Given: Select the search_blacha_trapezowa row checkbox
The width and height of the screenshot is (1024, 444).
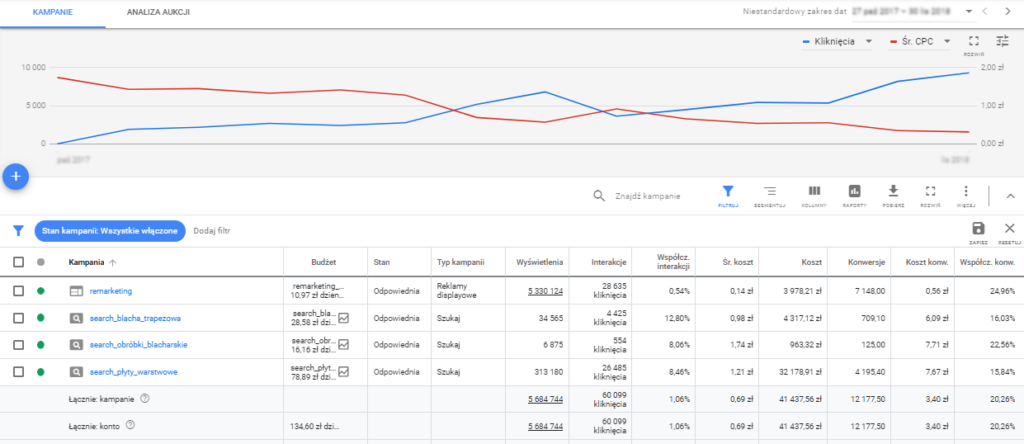Looking at the screenshot, I should pos(19,318).
